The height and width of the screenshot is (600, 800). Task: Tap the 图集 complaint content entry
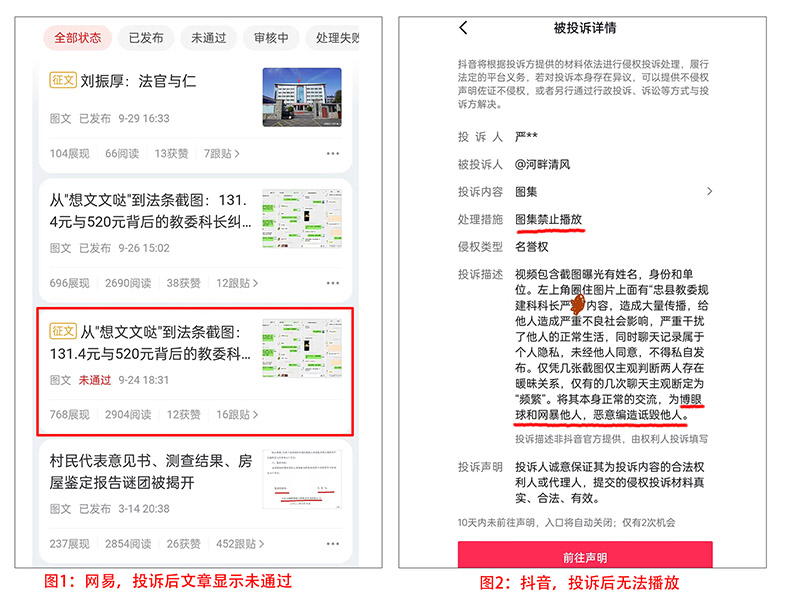[526, 191]
